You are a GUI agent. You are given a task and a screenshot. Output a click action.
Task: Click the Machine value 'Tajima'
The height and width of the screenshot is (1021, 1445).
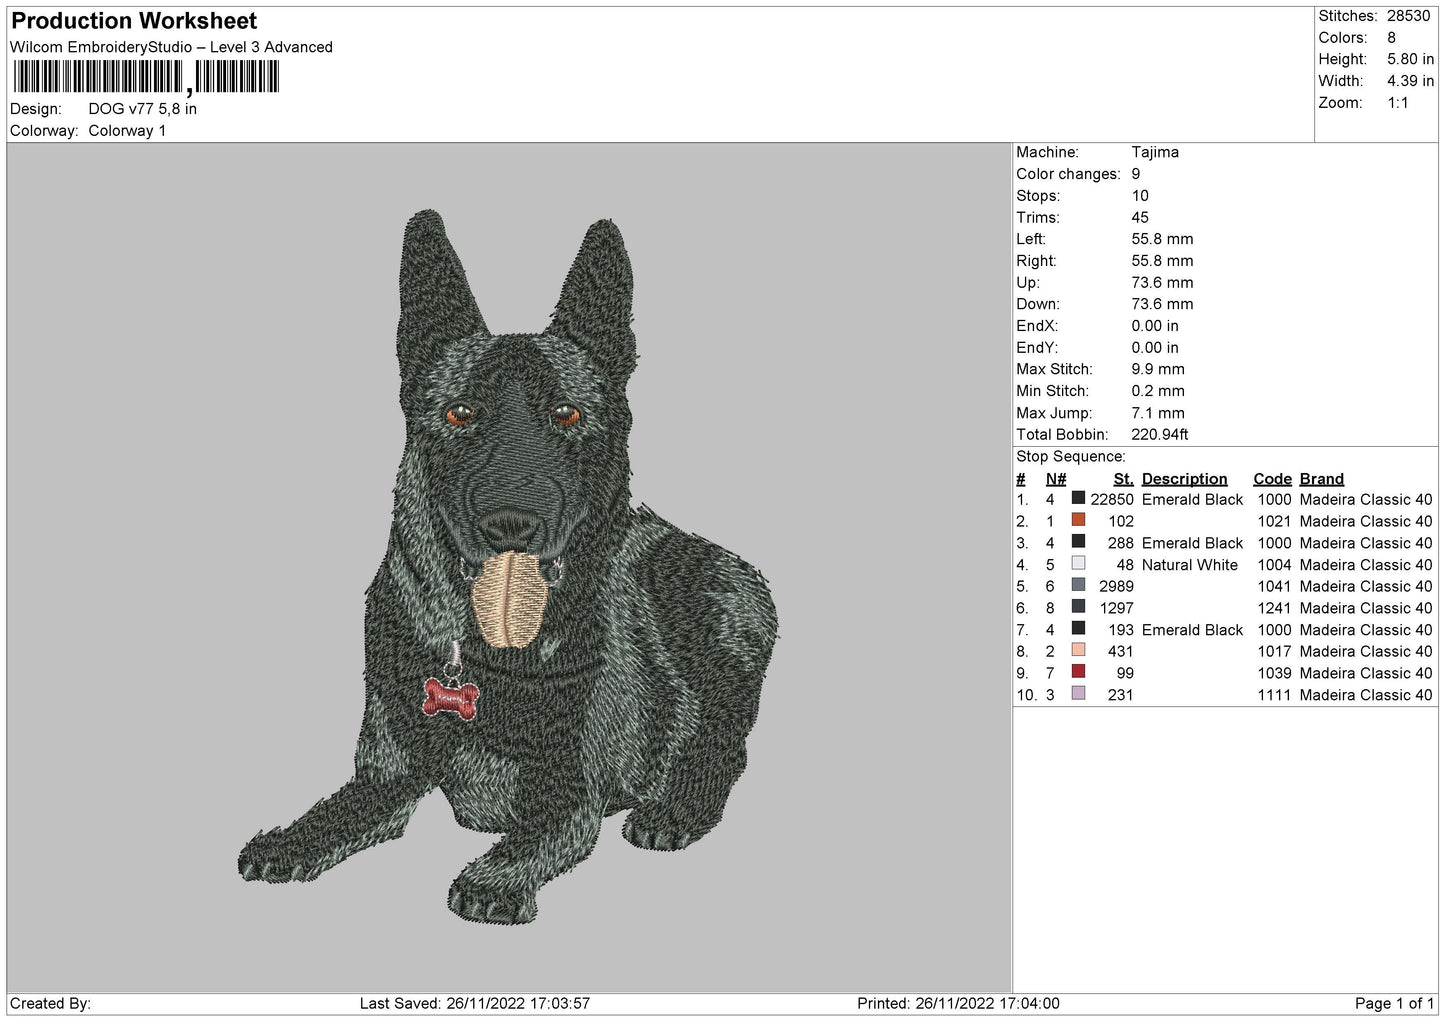click(x=1155, y=152)
